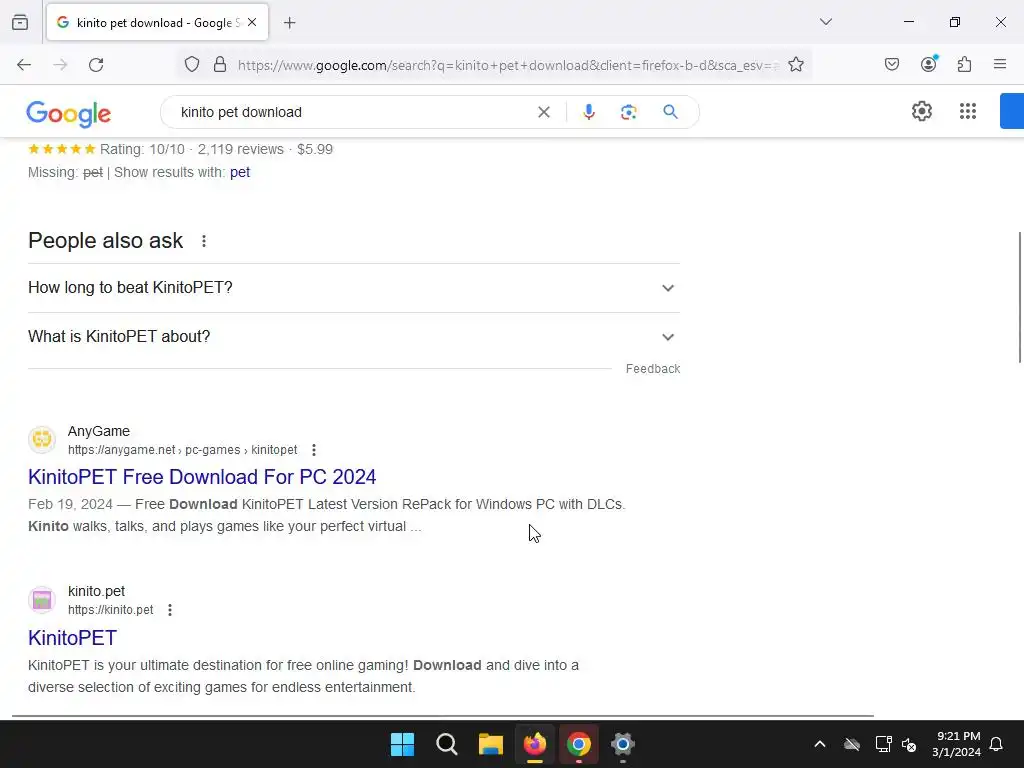Expand 'What is KinitoPET about?' question
Screen dimensions: 1024x768
[353, 337]
